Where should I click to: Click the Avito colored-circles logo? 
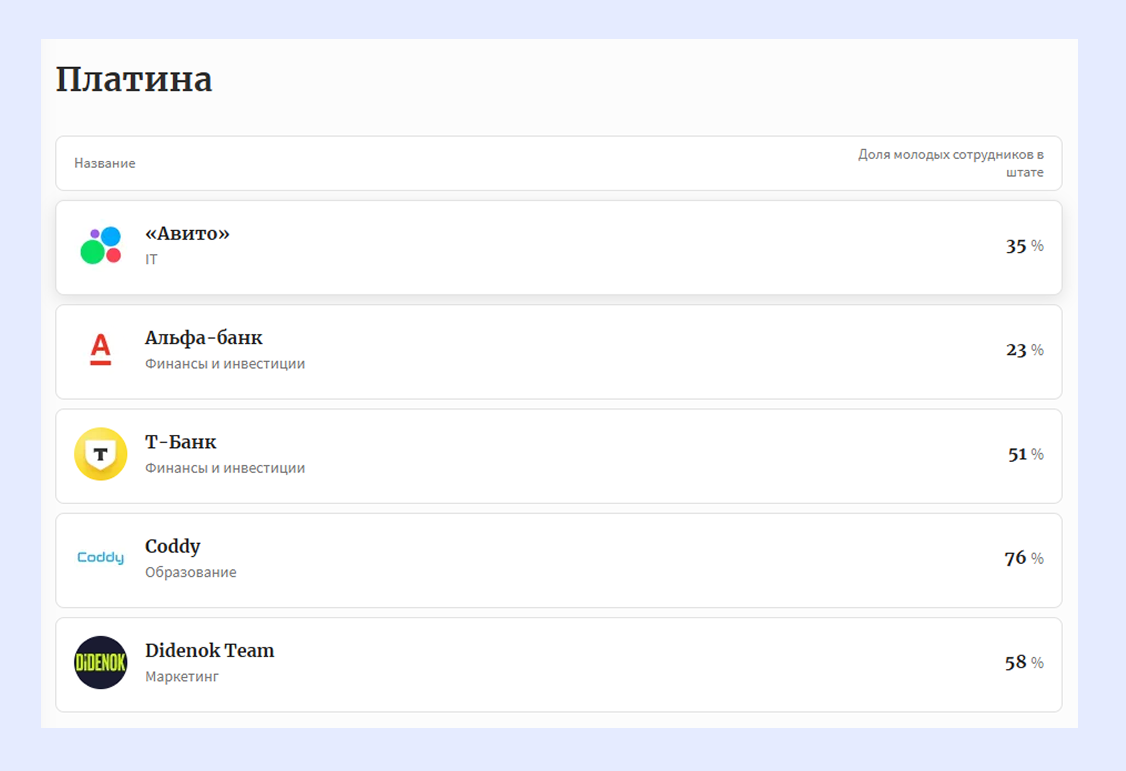coord(101,246)
